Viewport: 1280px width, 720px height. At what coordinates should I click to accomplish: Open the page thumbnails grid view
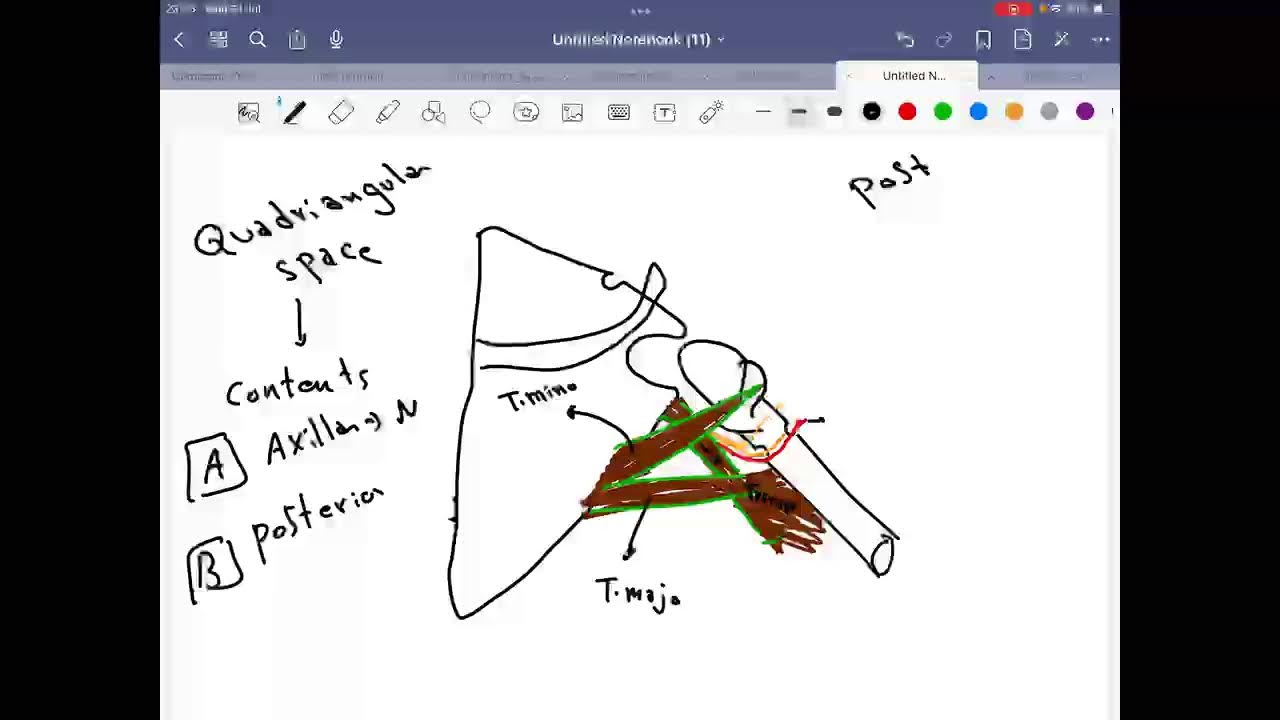218,40
